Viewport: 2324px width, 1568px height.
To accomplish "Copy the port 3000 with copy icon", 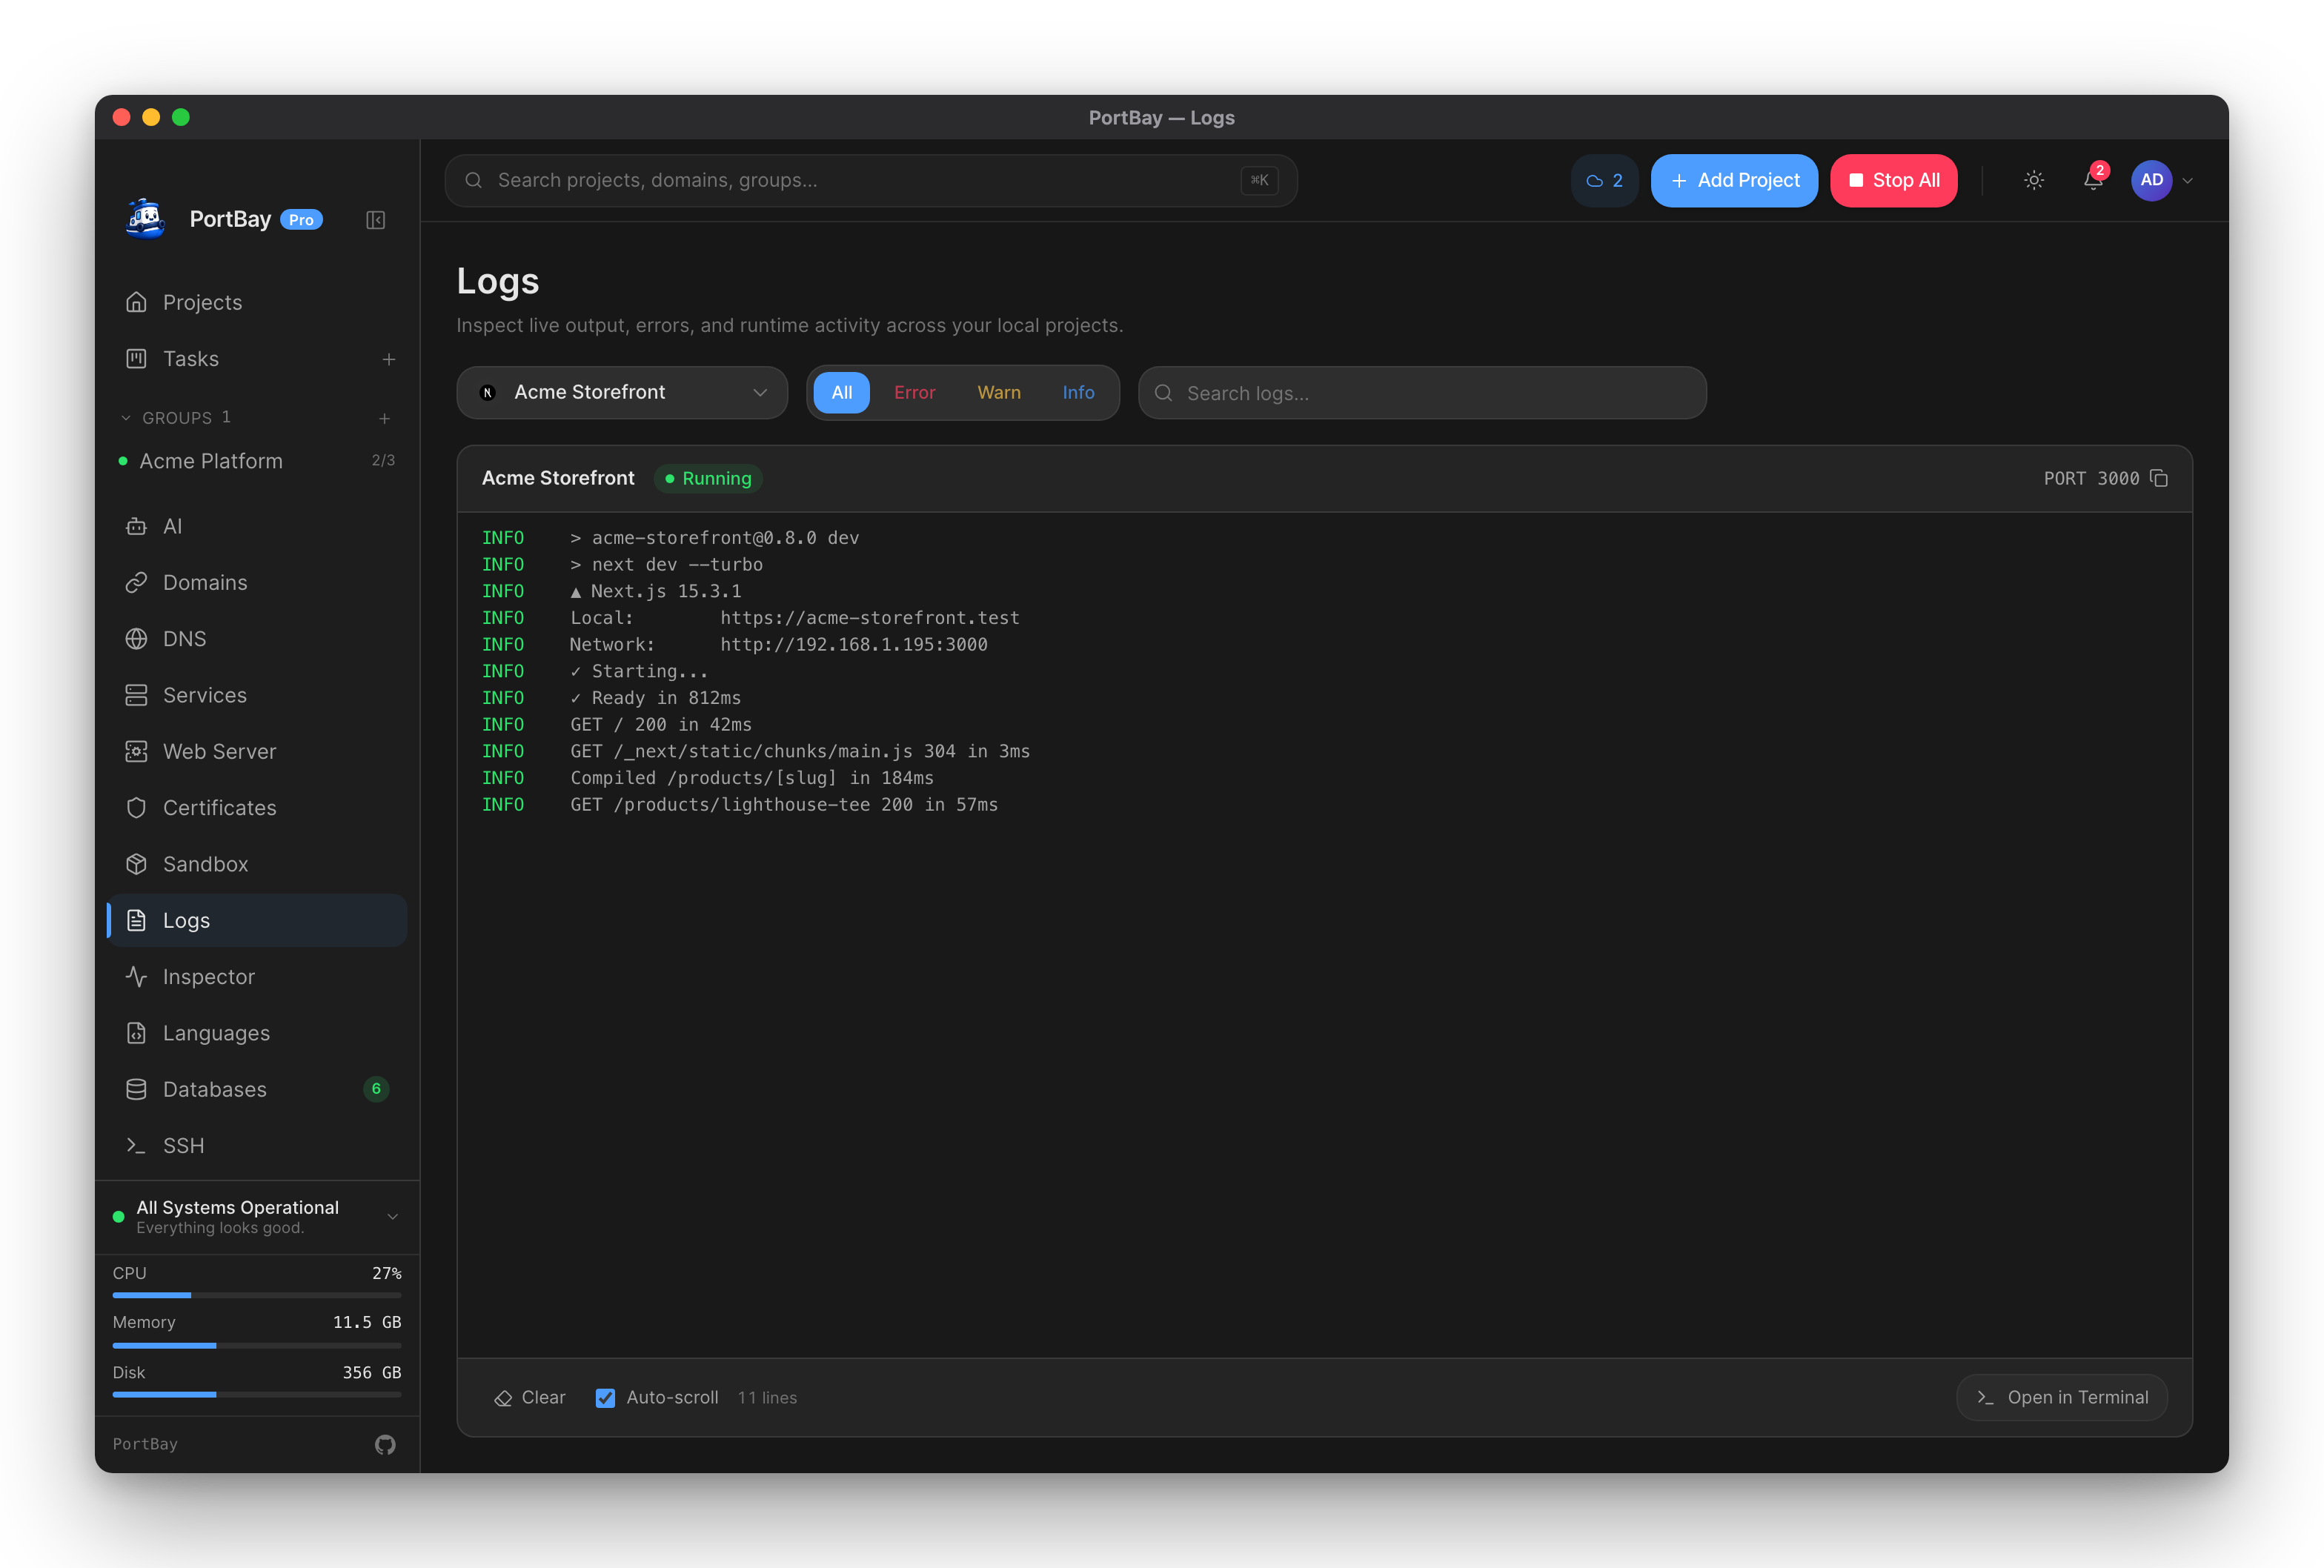I will pyautogui.click(x=2159, y=478).
